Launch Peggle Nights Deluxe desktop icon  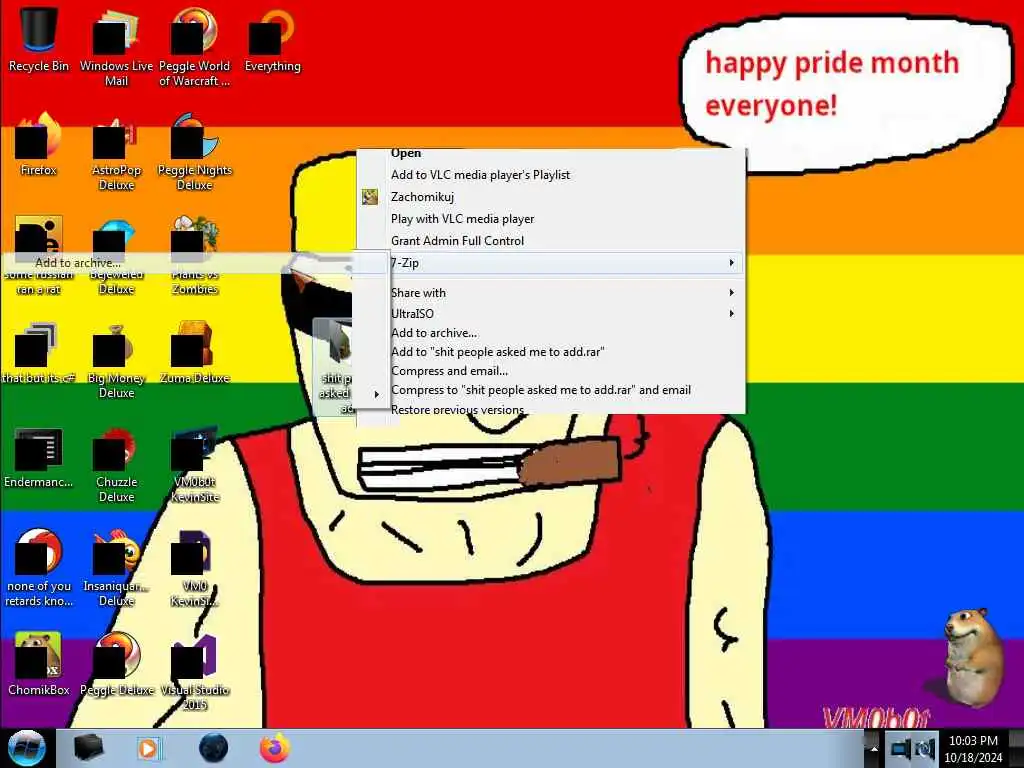click(194, 152)
